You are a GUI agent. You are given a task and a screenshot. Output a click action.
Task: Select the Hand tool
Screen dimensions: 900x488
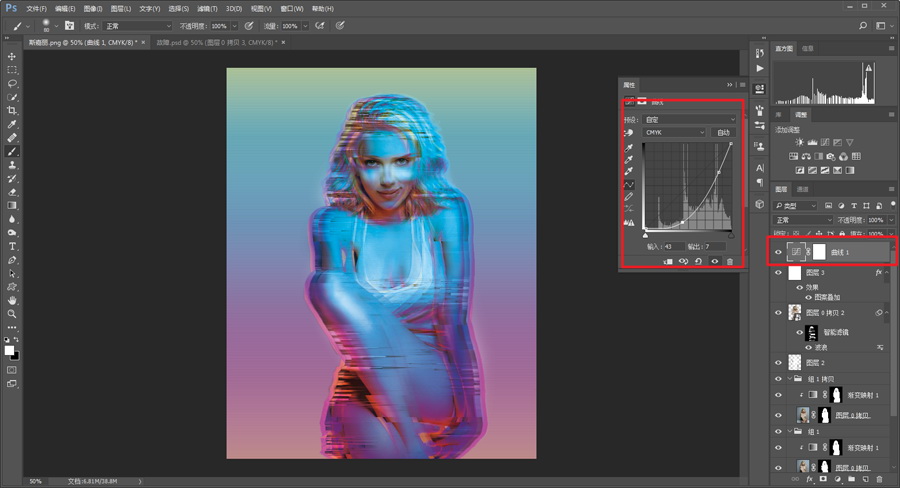click(11, 300)
